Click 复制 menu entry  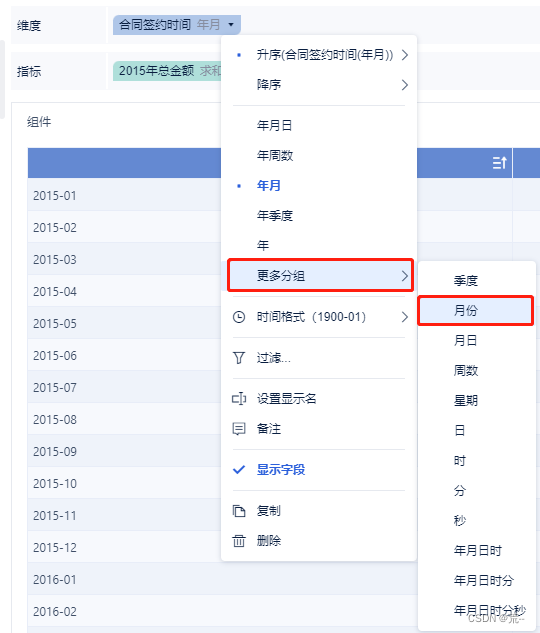[x=319, y=511]
